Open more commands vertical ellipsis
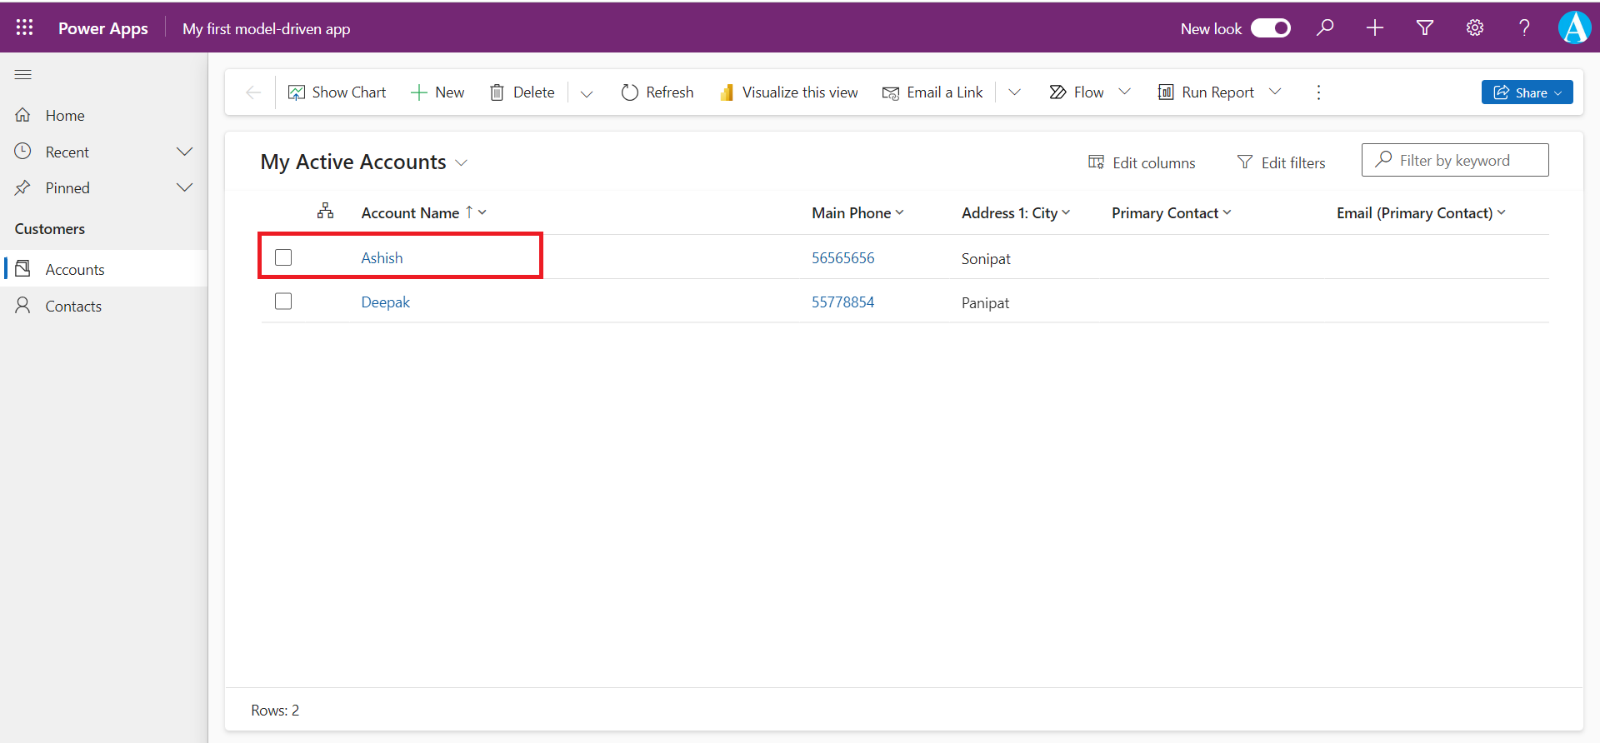 pyautogui.click(x=1318, y=92)
